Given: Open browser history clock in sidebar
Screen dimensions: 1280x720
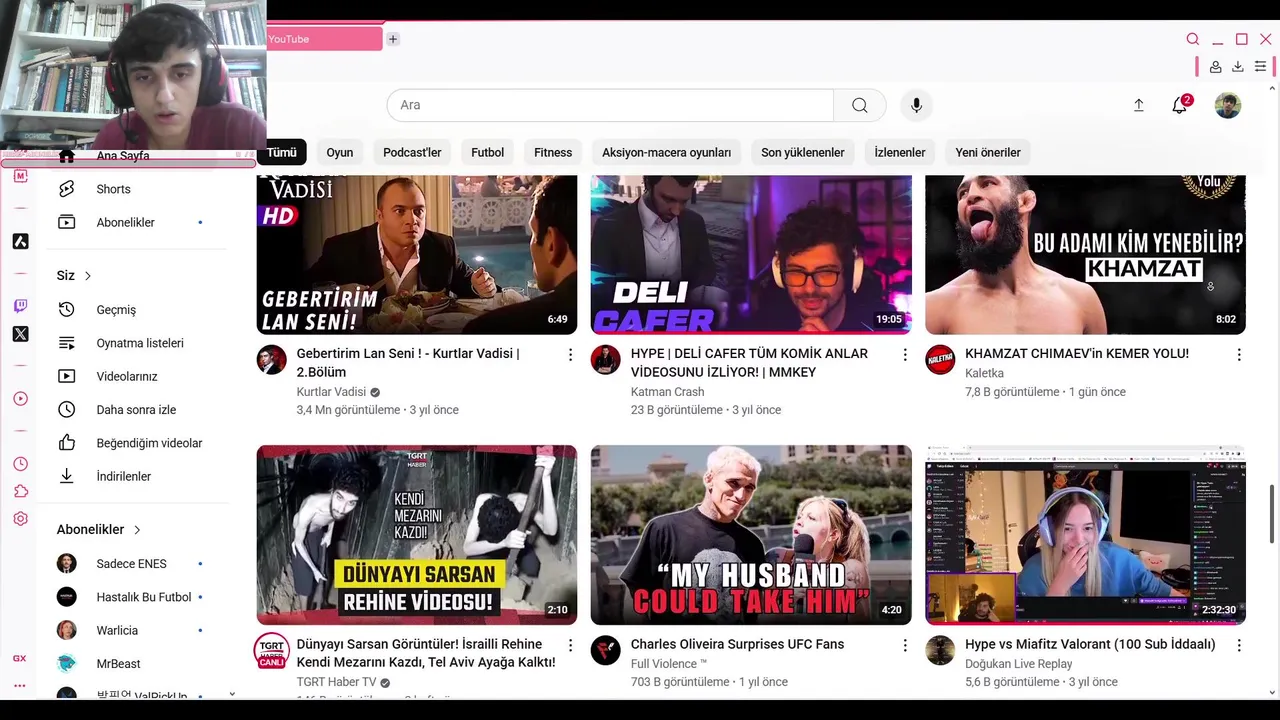Looking at the screenshot, I should (x=20, y=464).
